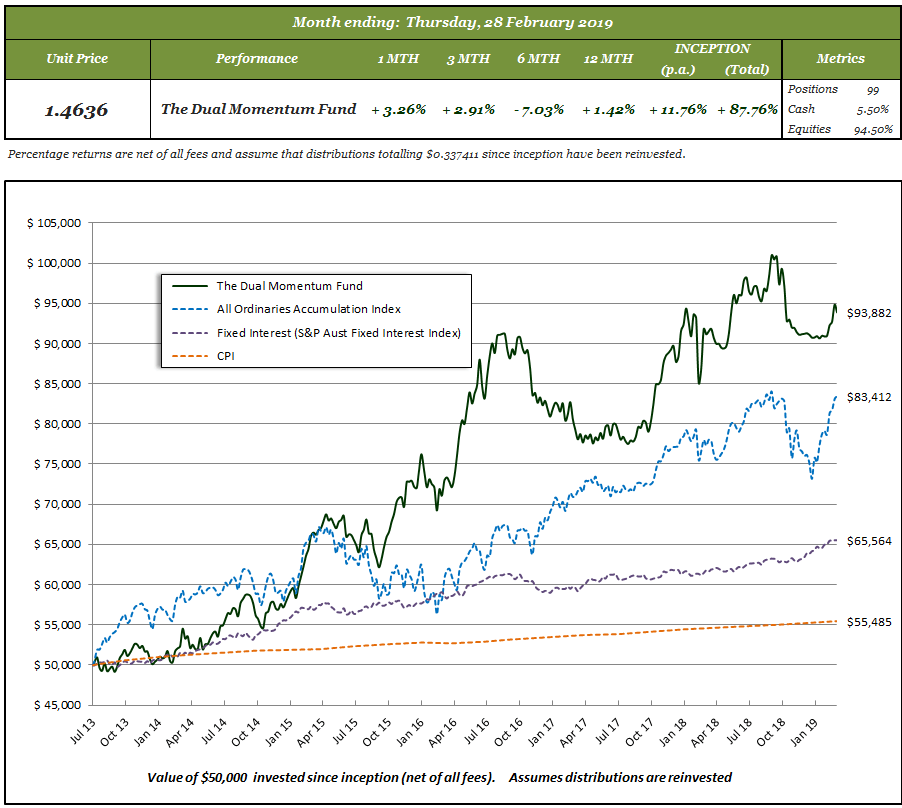Click the CPI legend entry

(227, 355)
